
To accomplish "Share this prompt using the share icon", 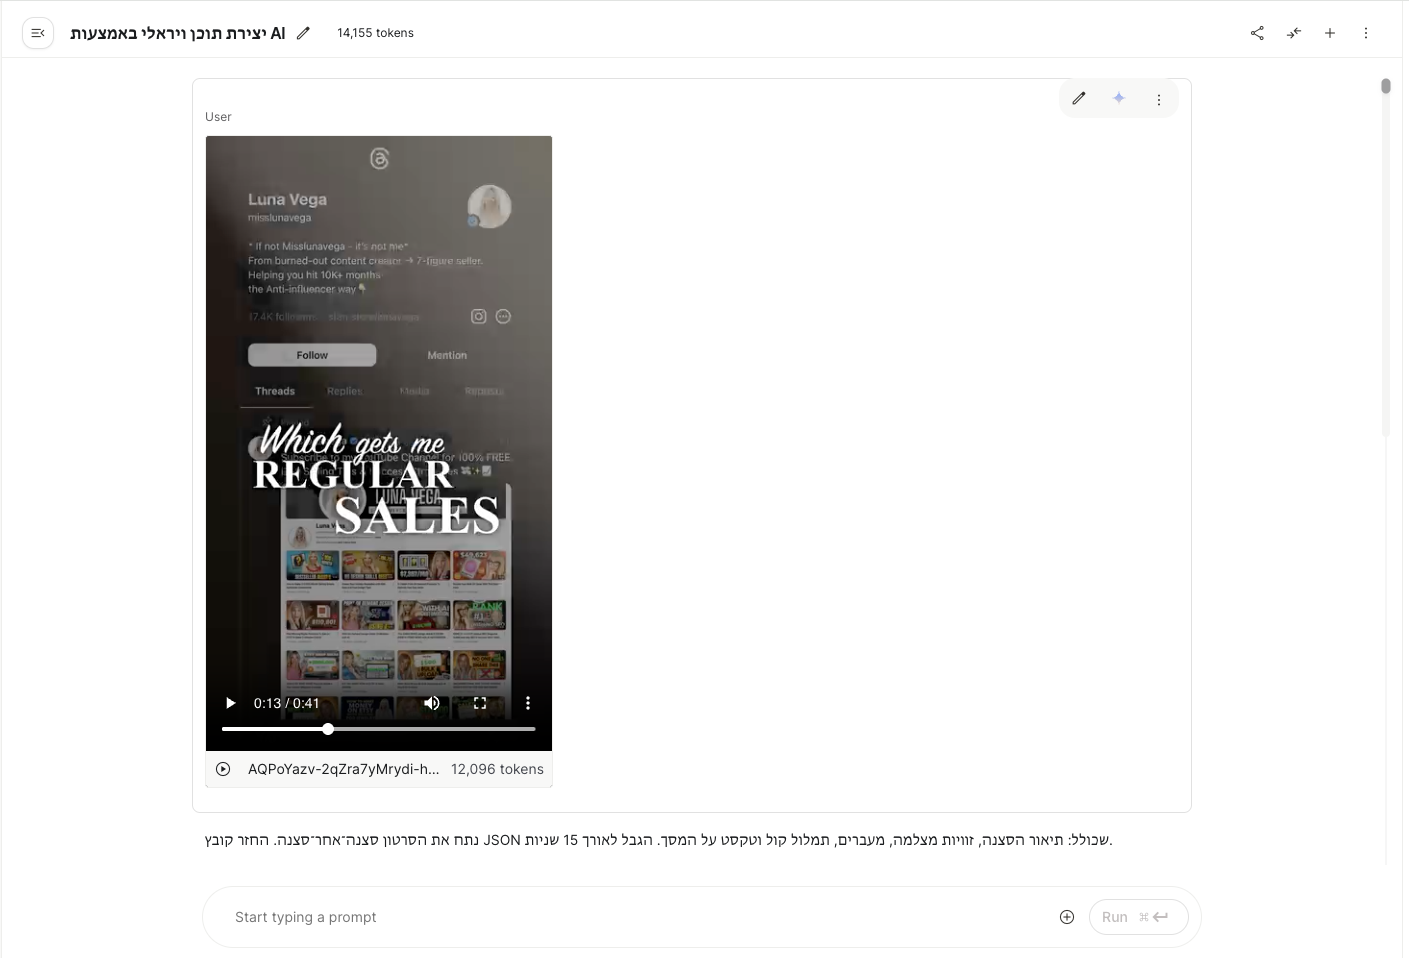I will click(x=1257, y=33).
